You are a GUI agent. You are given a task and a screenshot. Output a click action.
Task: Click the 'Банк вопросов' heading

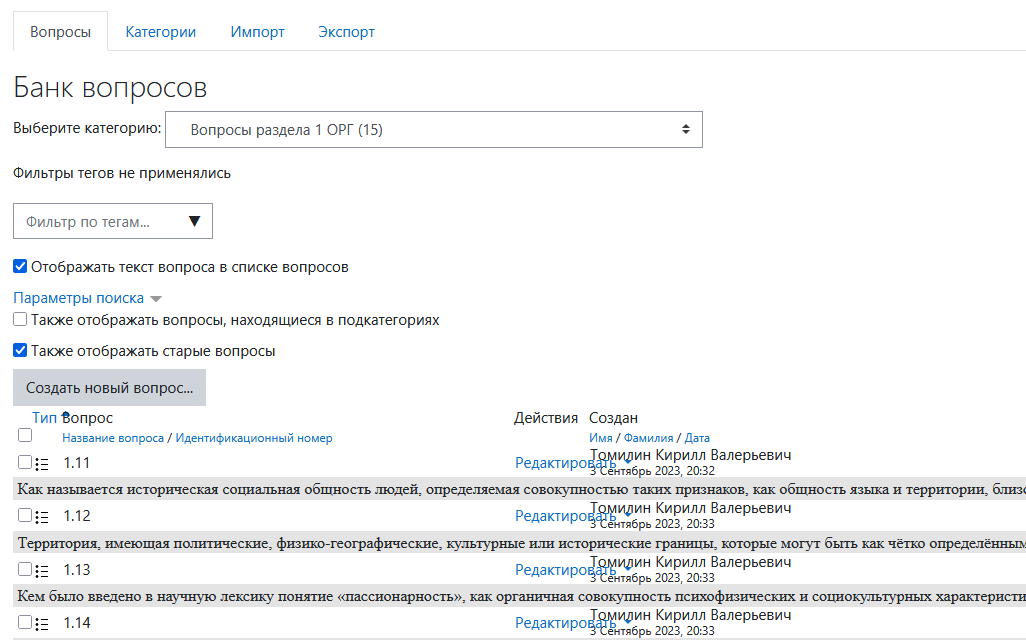(x=110, y=87)
